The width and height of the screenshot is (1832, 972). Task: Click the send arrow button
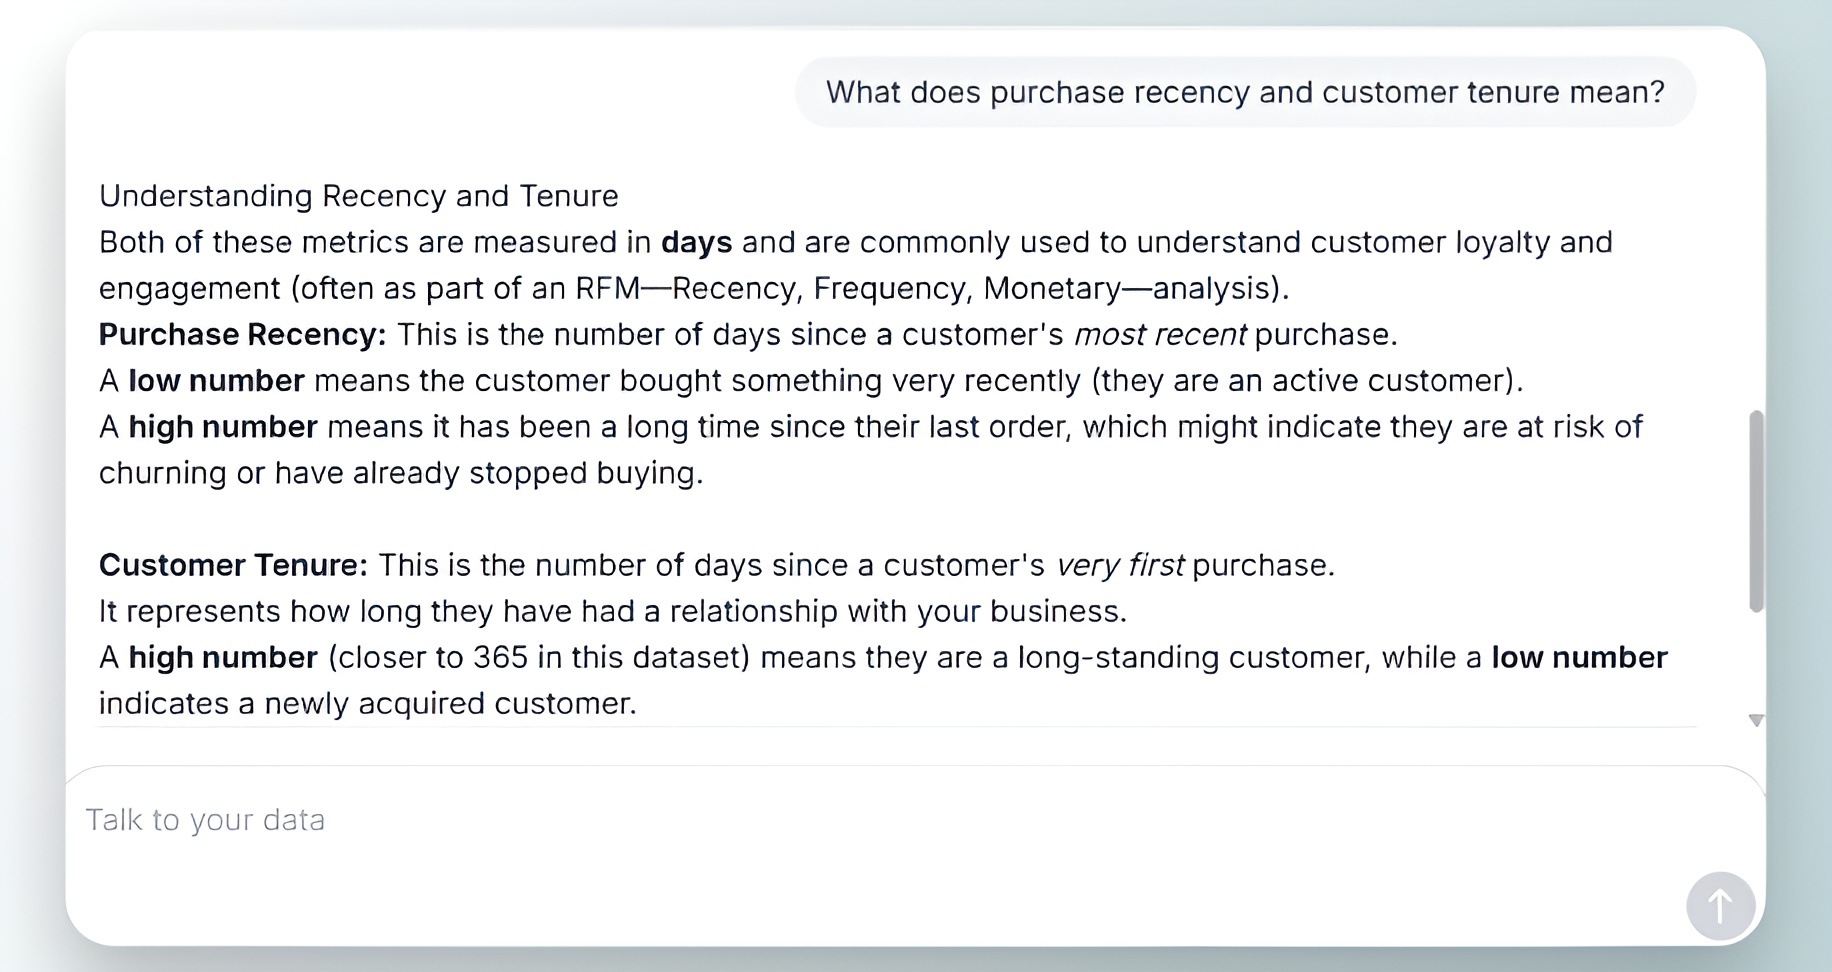pyautogui.click(x=1720, y=906)
